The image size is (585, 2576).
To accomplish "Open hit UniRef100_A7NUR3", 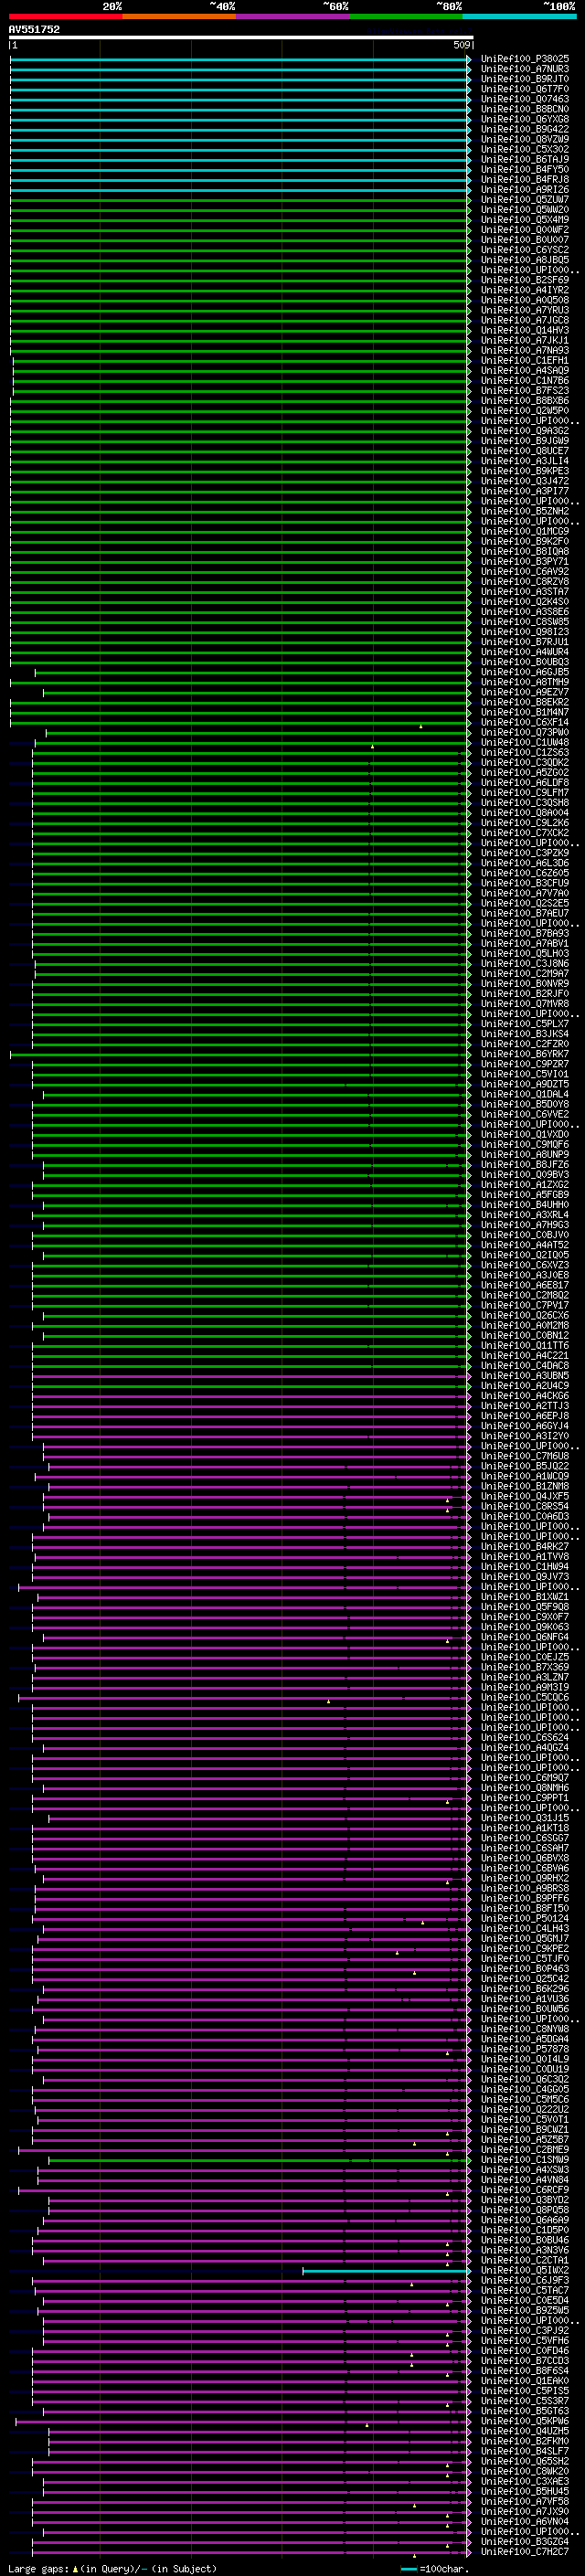I will pyautogui.click(x=525, y=69).
